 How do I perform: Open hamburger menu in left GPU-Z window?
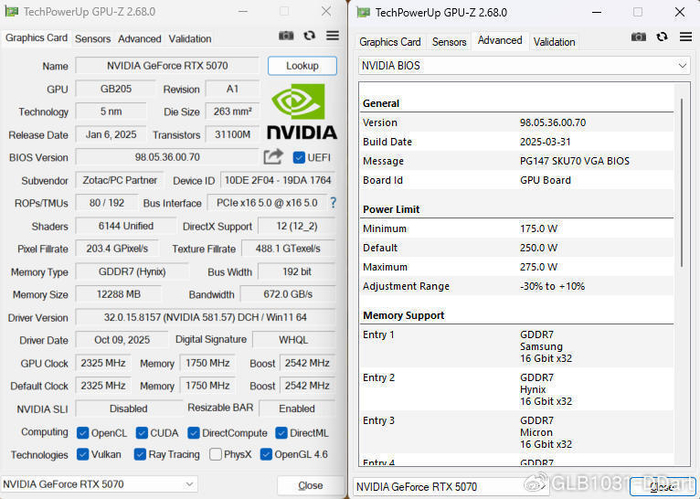click(x=333, y=36)
